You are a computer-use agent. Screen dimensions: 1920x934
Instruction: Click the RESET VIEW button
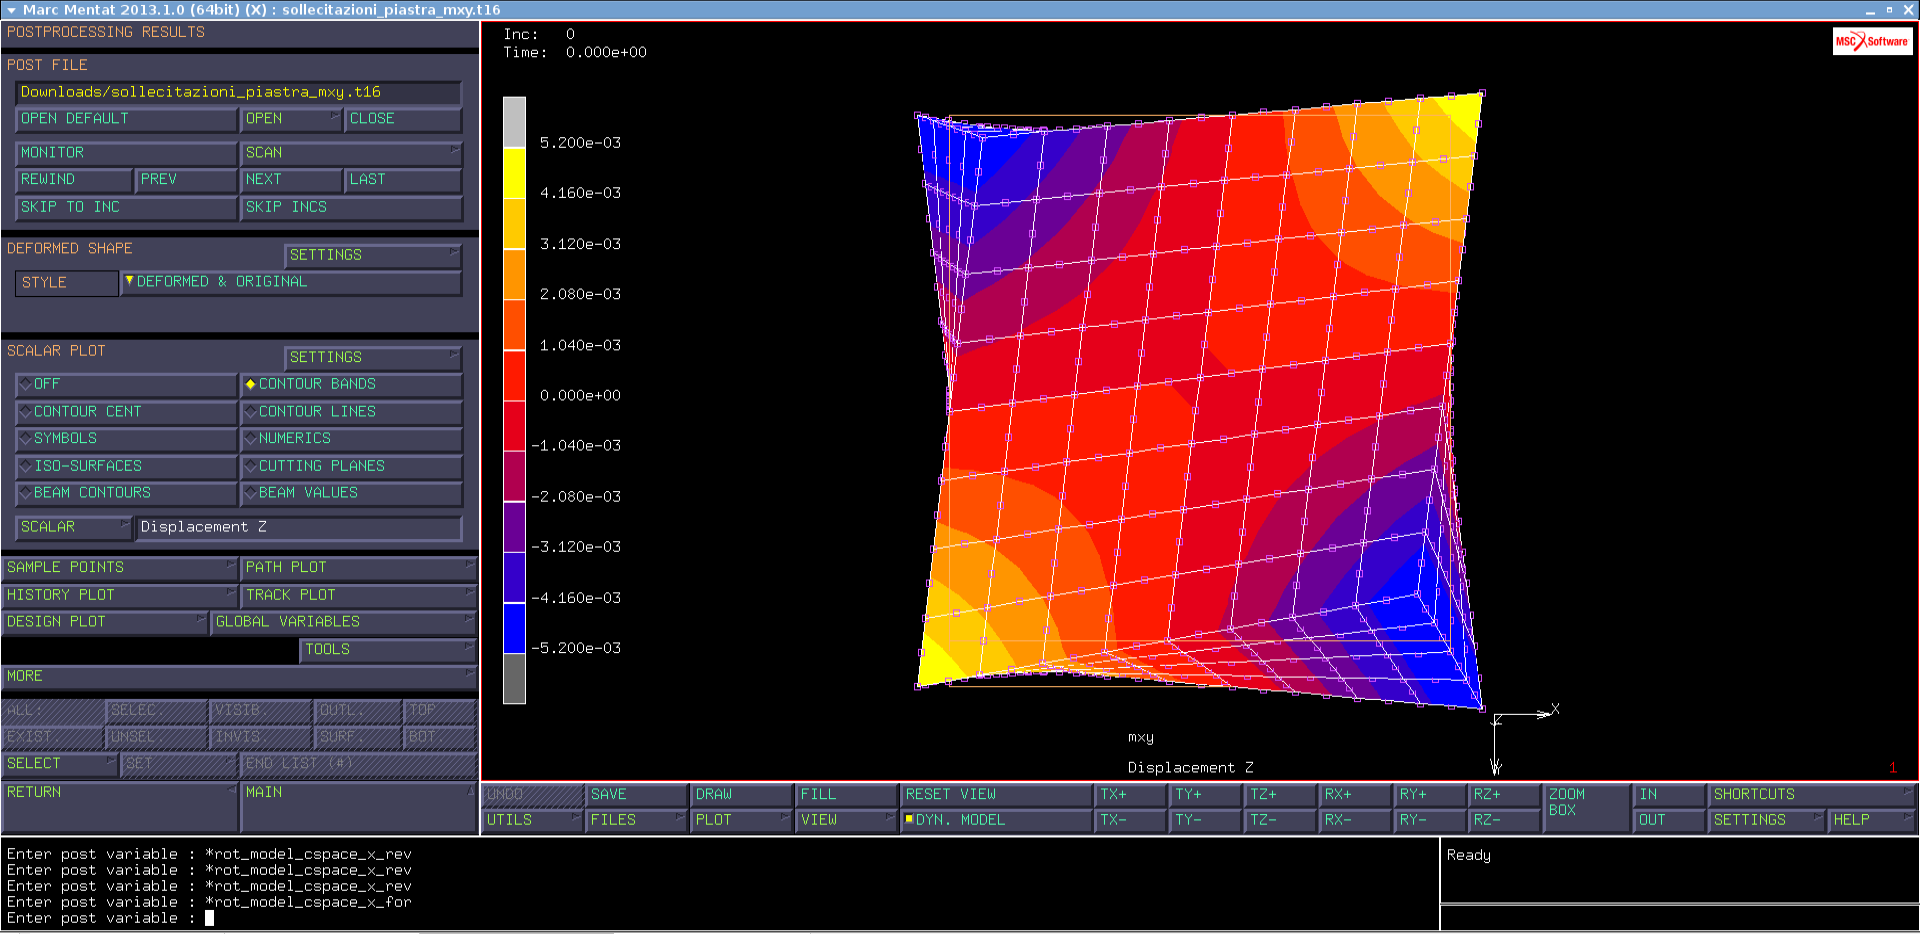point(995,794)
